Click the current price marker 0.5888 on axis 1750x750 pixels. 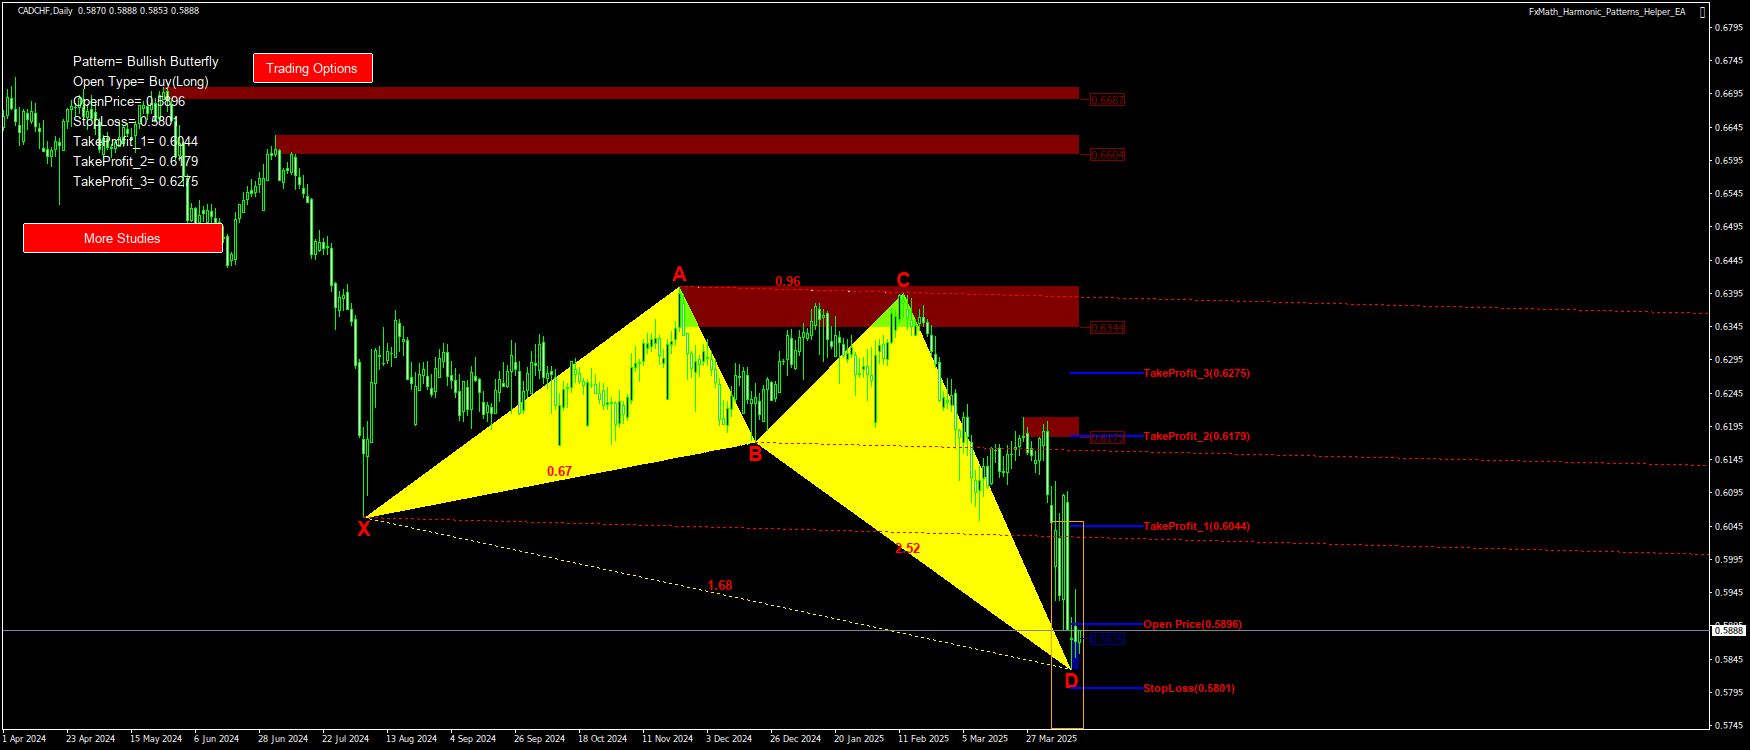click(1729, 630)
